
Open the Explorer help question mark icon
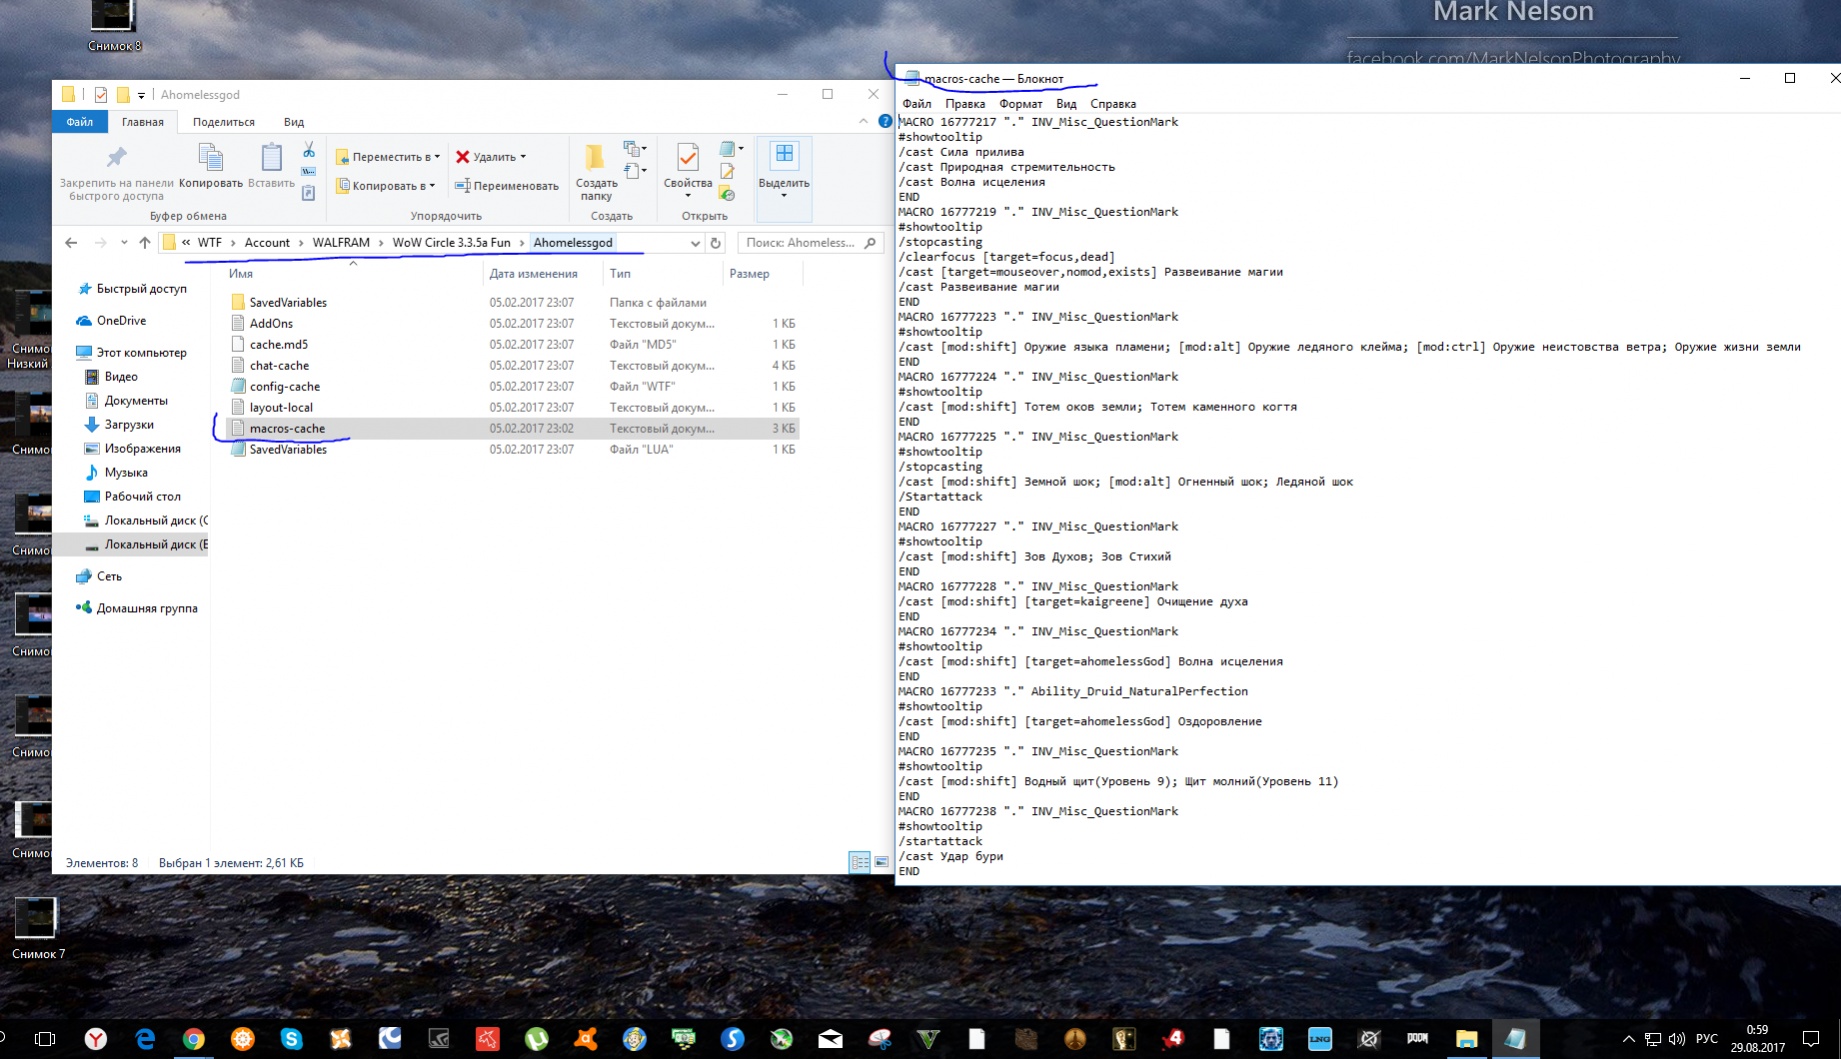click(884, 121)
